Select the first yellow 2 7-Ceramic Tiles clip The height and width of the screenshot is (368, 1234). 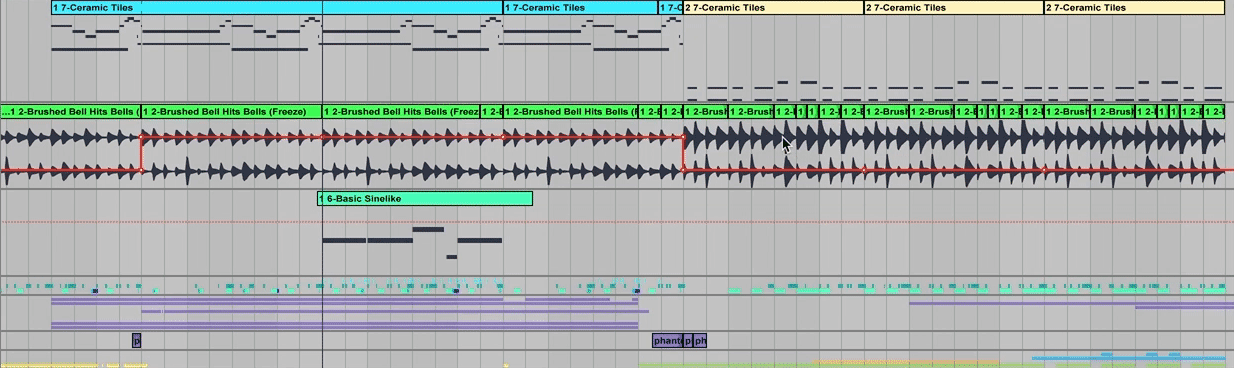773,8
